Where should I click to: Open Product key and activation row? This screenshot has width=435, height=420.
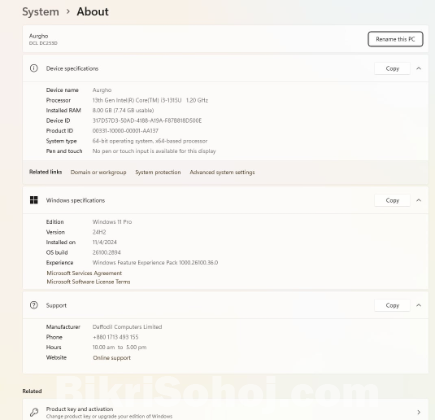[225, 410]
